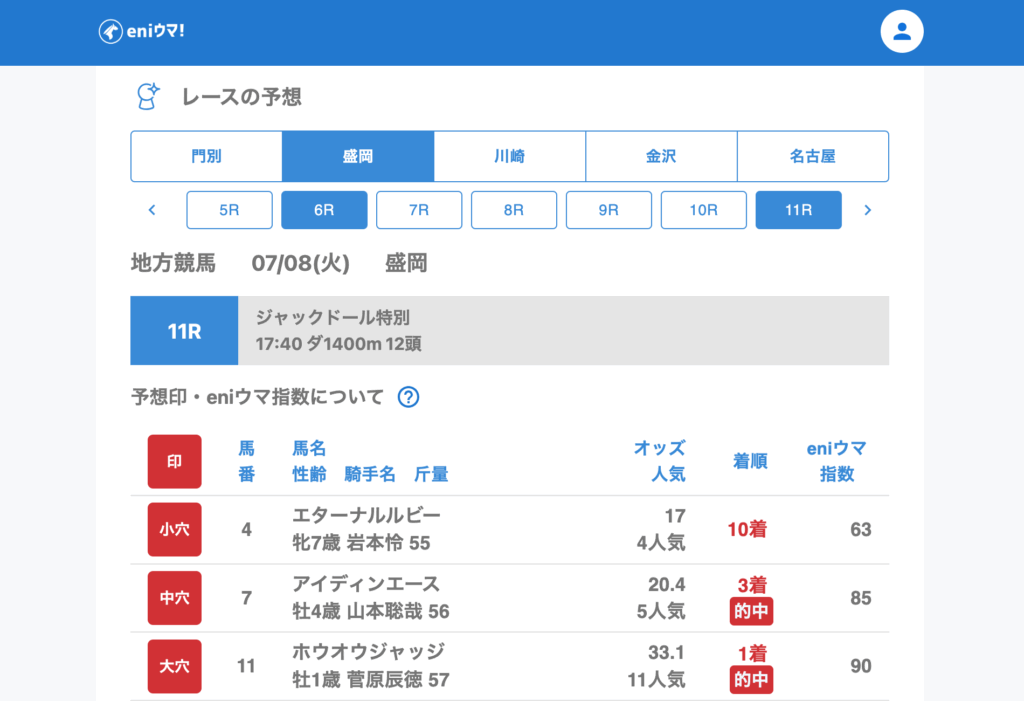The width and height of the screenshot is (1024, 701).
Task: Jump to race 9R
Action: tap(608, 210)
